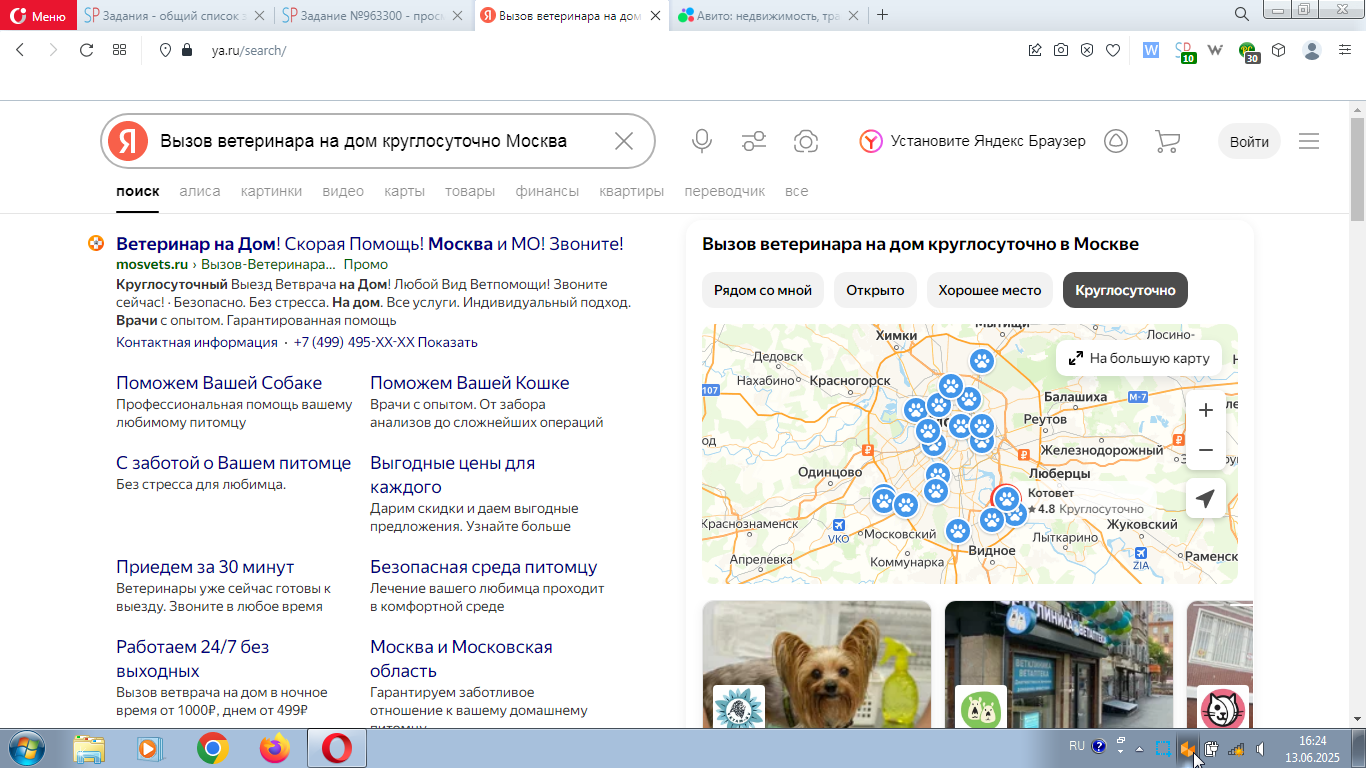Screen dimensions: 1366x768
Task: Open the clinic storefront photo card
Action: 1059,664
